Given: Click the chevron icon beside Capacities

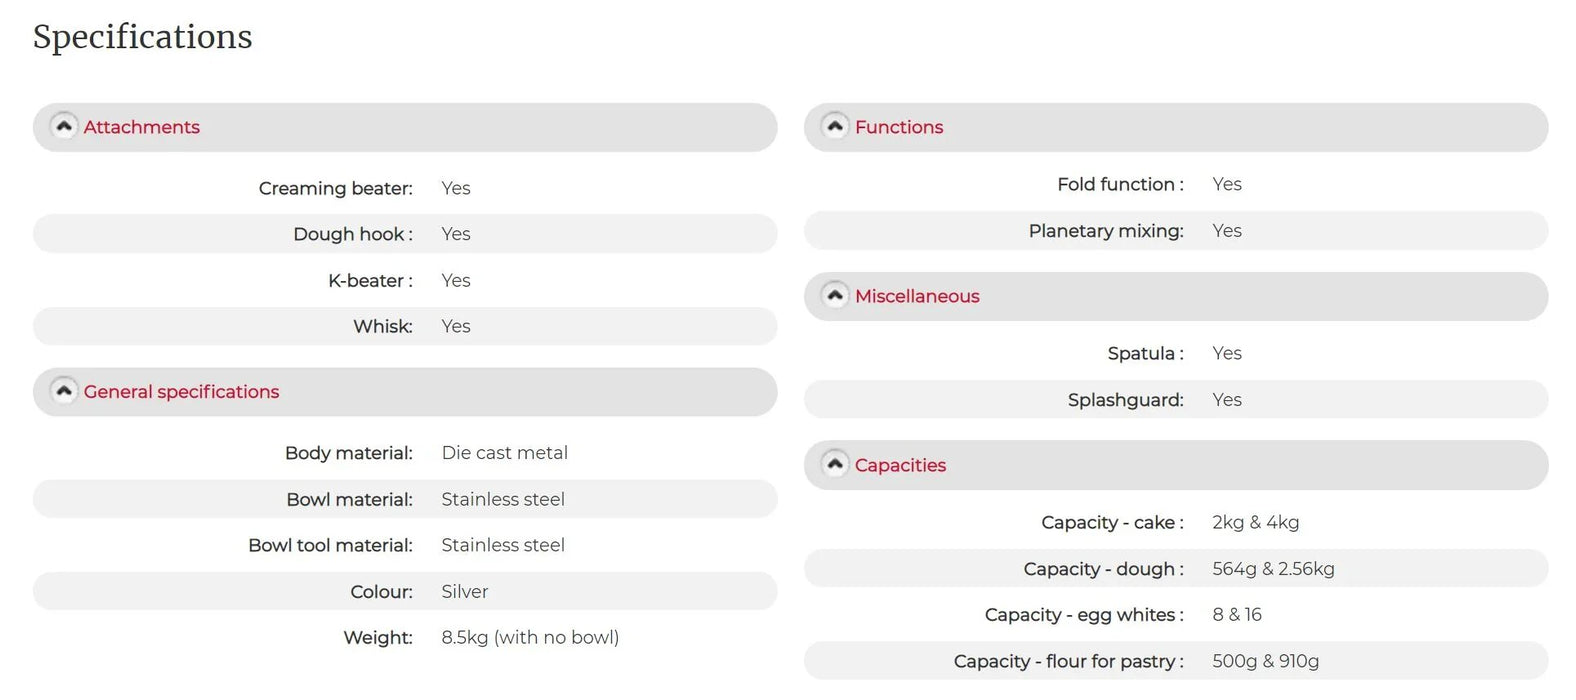Looking at the screenshot, I should click(x=835, y=465).
